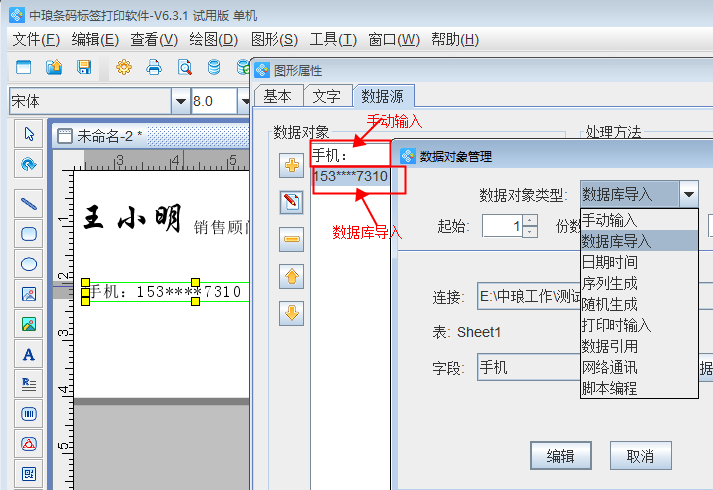This screenshot has width=713, height=490.
Task: Move data object up with arrow icon
Action: pos(291,276)
